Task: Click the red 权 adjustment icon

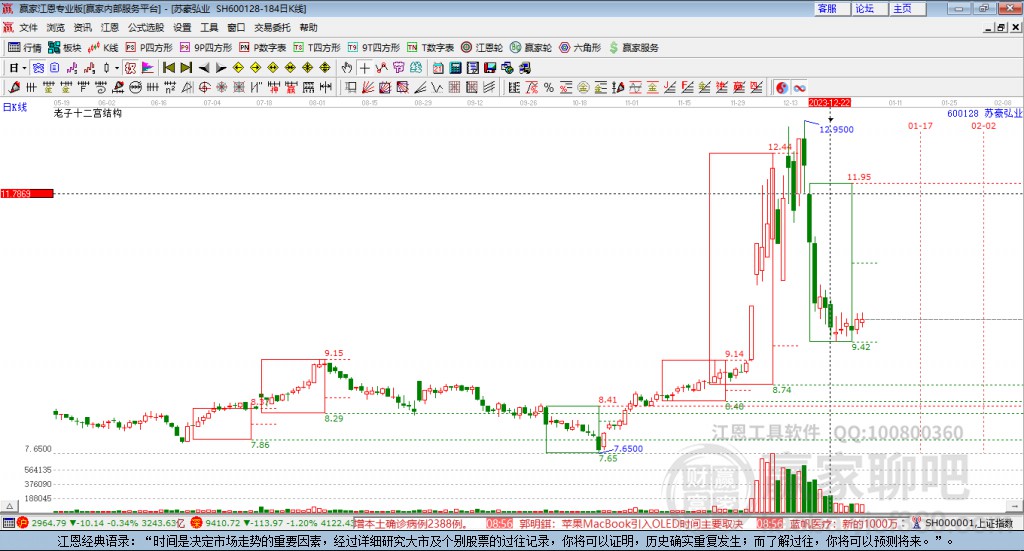Action: (130, 68)
